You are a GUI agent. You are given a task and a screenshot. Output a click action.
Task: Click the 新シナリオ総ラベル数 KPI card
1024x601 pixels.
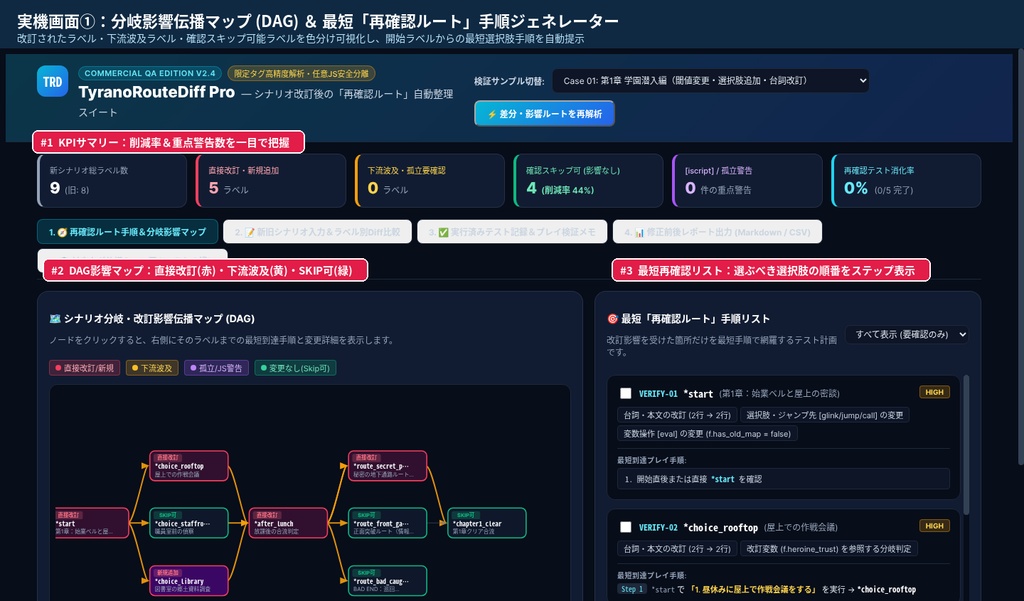[x=112, y=181]
